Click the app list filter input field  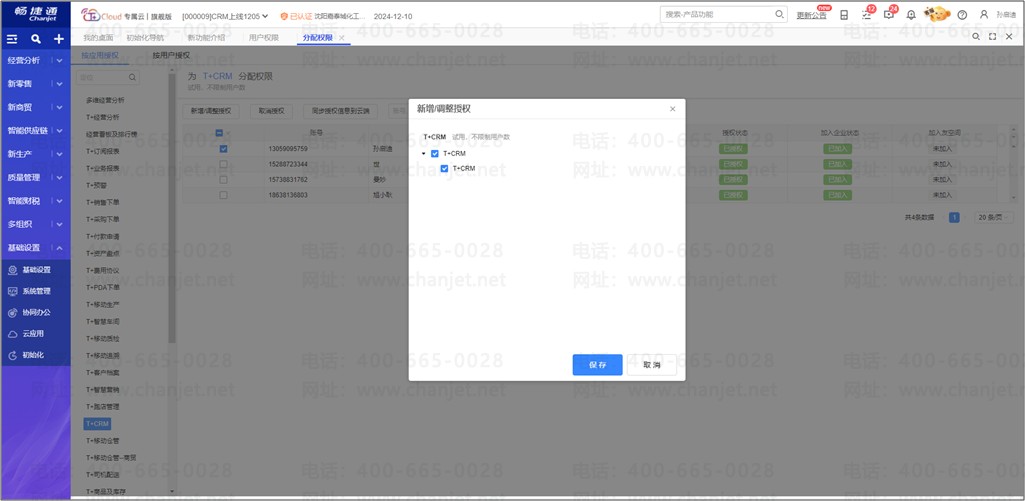coord(108,77)
